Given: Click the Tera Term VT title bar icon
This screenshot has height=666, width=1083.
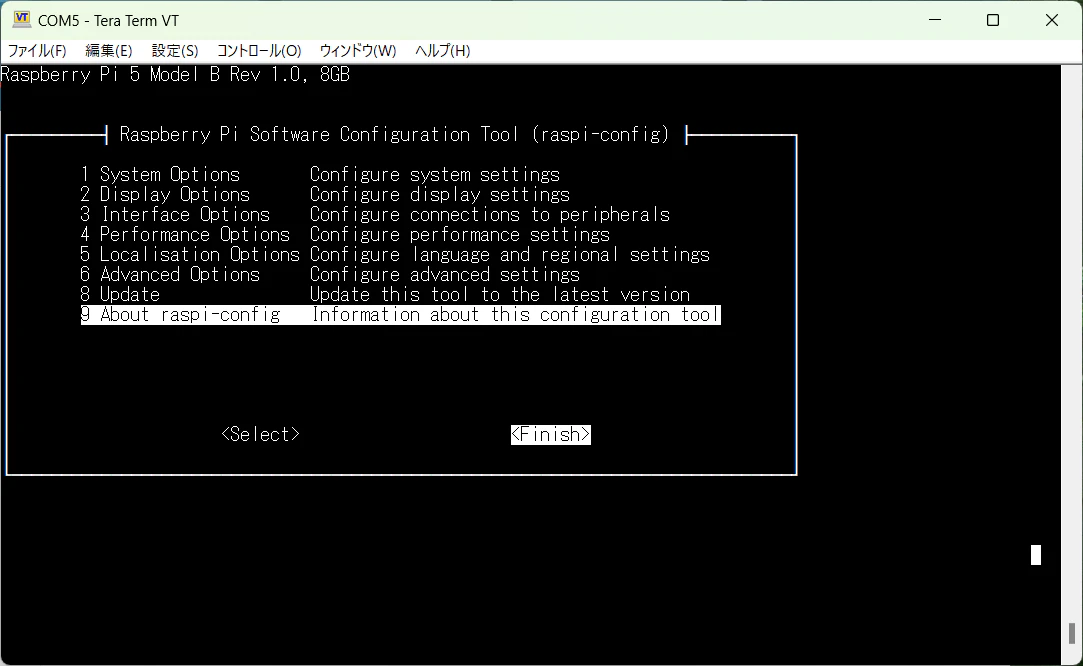Looking at the screenshot, I should click(22, 19).
